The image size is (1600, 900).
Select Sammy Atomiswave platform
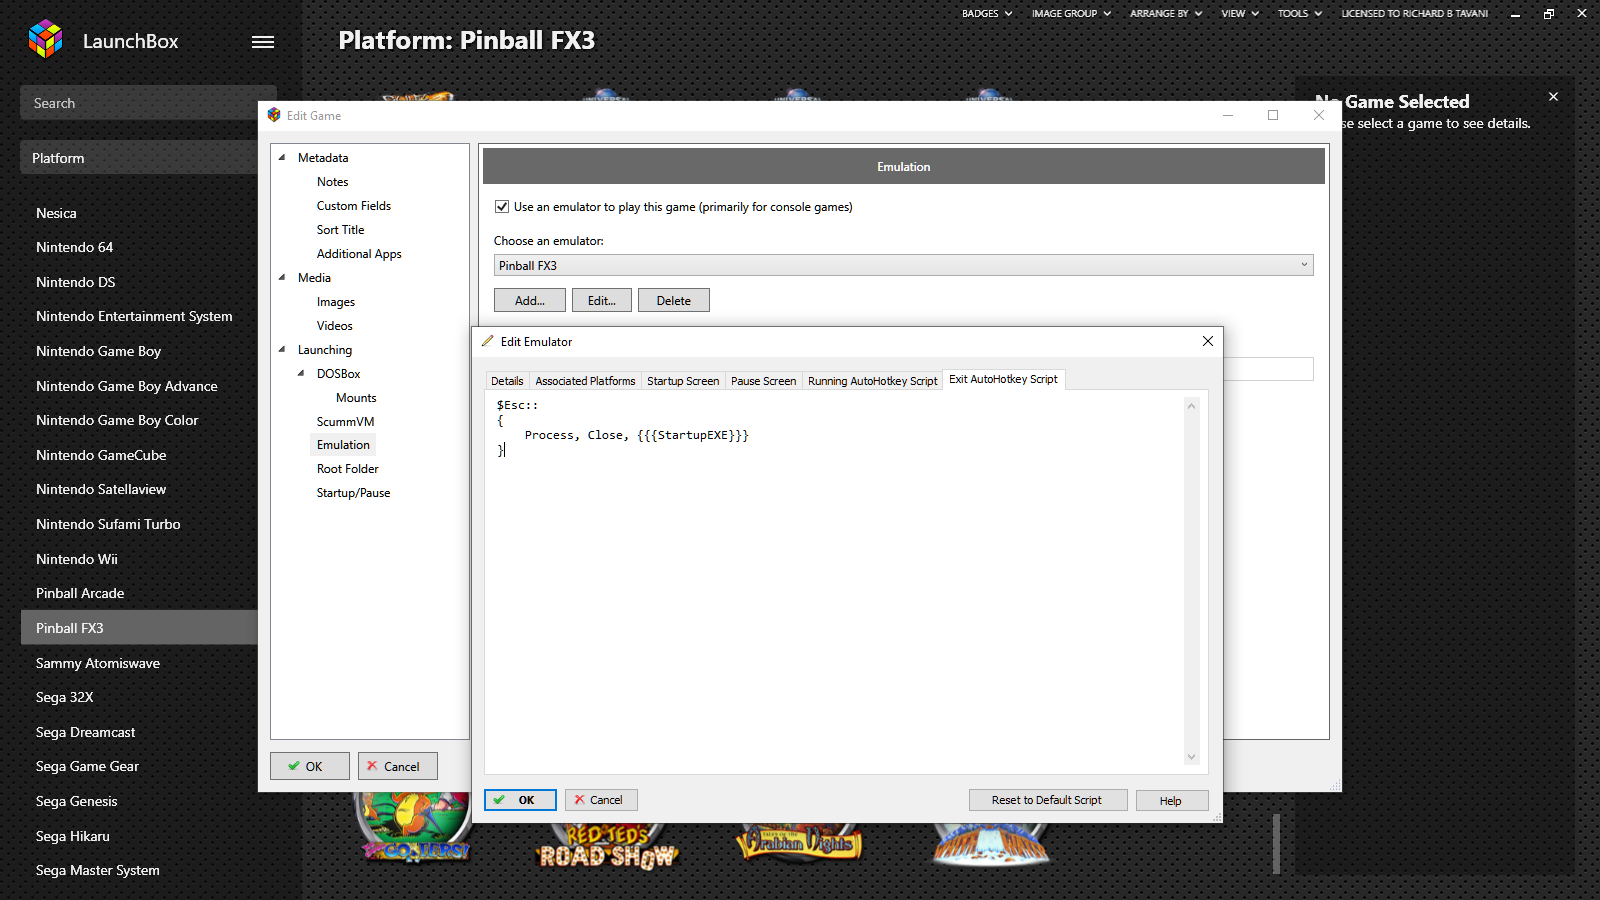click(x=98, y=663)
